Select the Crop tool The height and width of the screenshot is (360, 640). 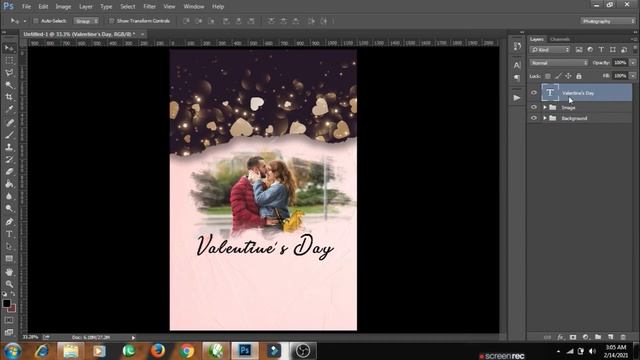[9, 97]
